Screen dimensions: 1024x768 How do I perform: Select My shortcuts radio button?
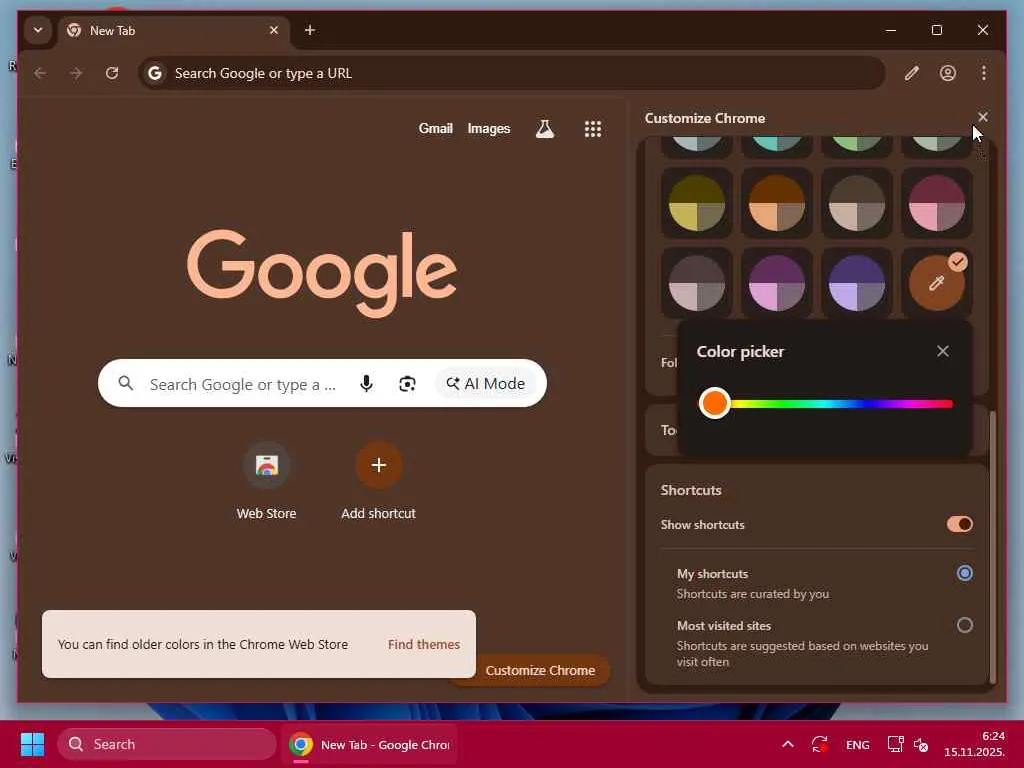(965, 573)
